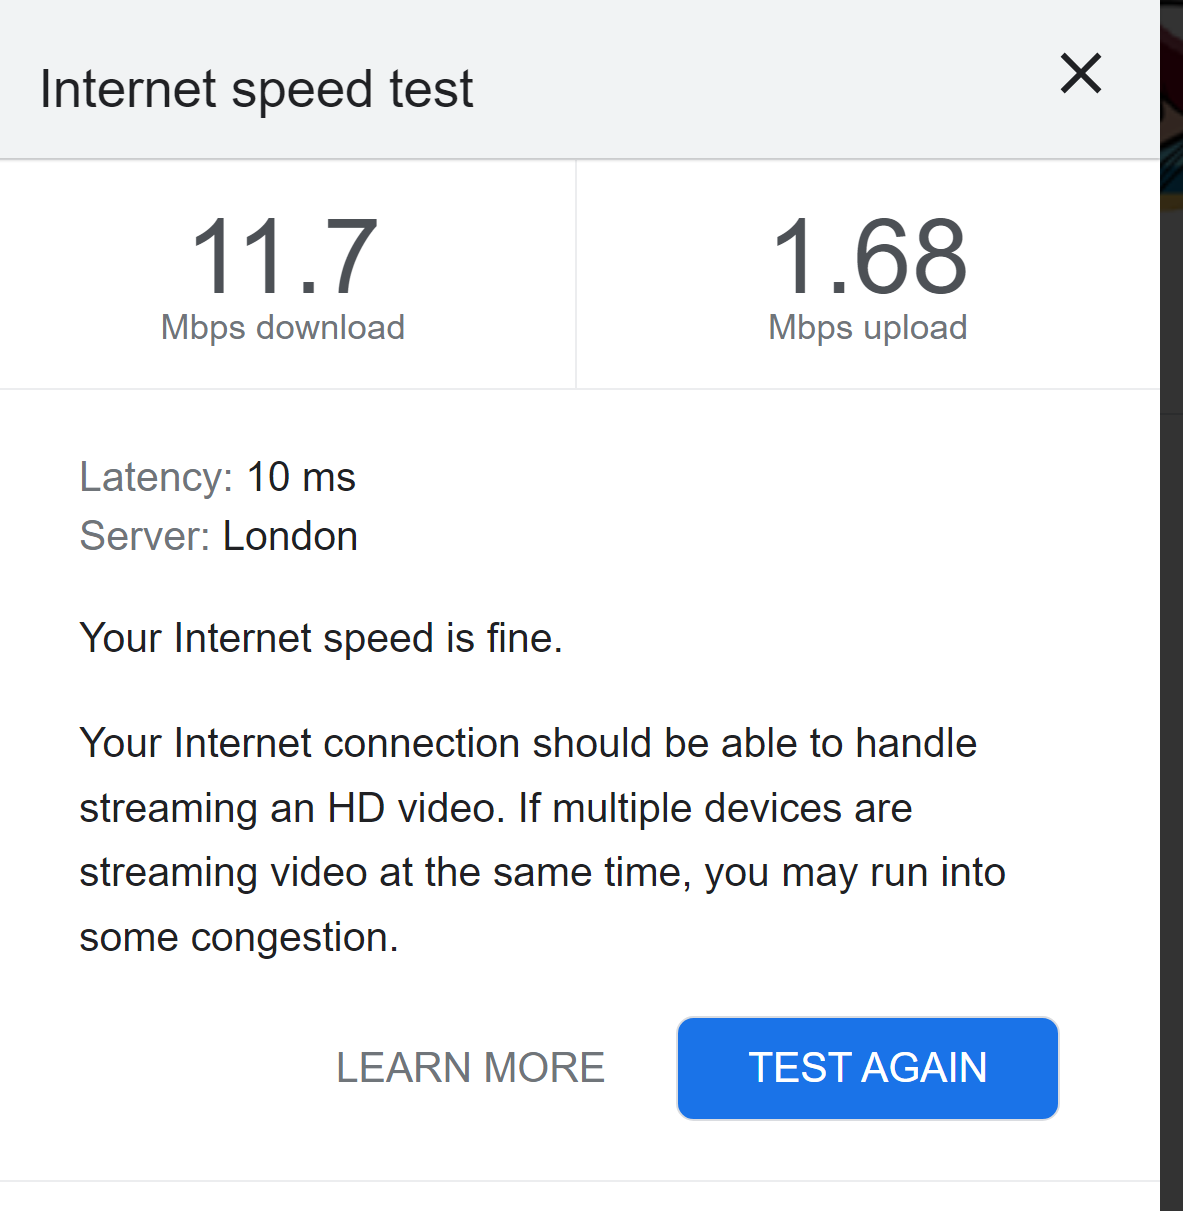
Task: Click the Internet speed test title
Action: [257, 88]
